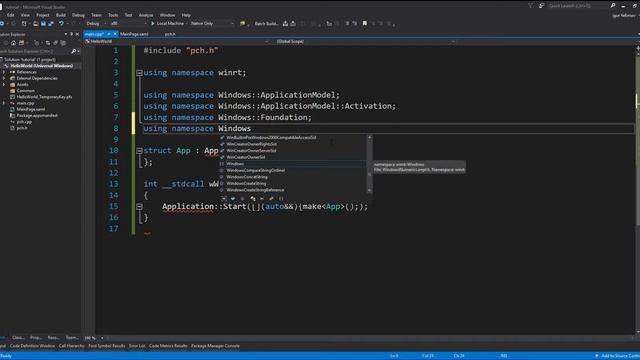Click the Undo toolbar icon
The image size is (640, 360).
tap(61, 24)
